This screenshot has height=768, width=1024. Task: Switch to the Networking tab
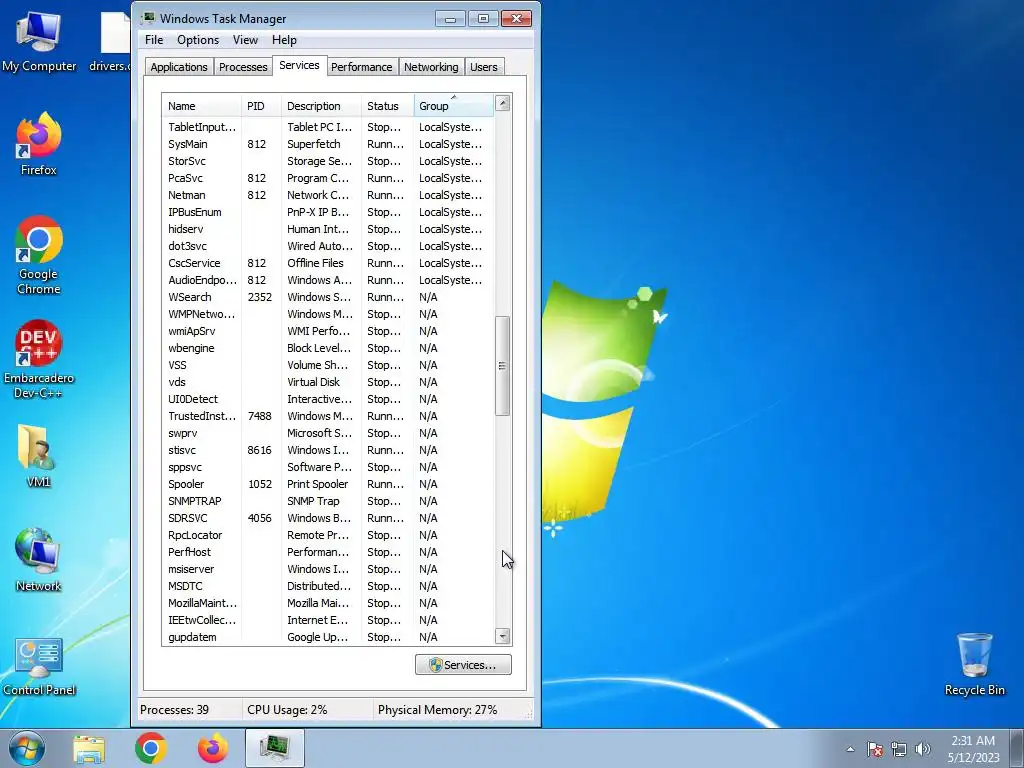pyautogui.click(x=431, y=67)
